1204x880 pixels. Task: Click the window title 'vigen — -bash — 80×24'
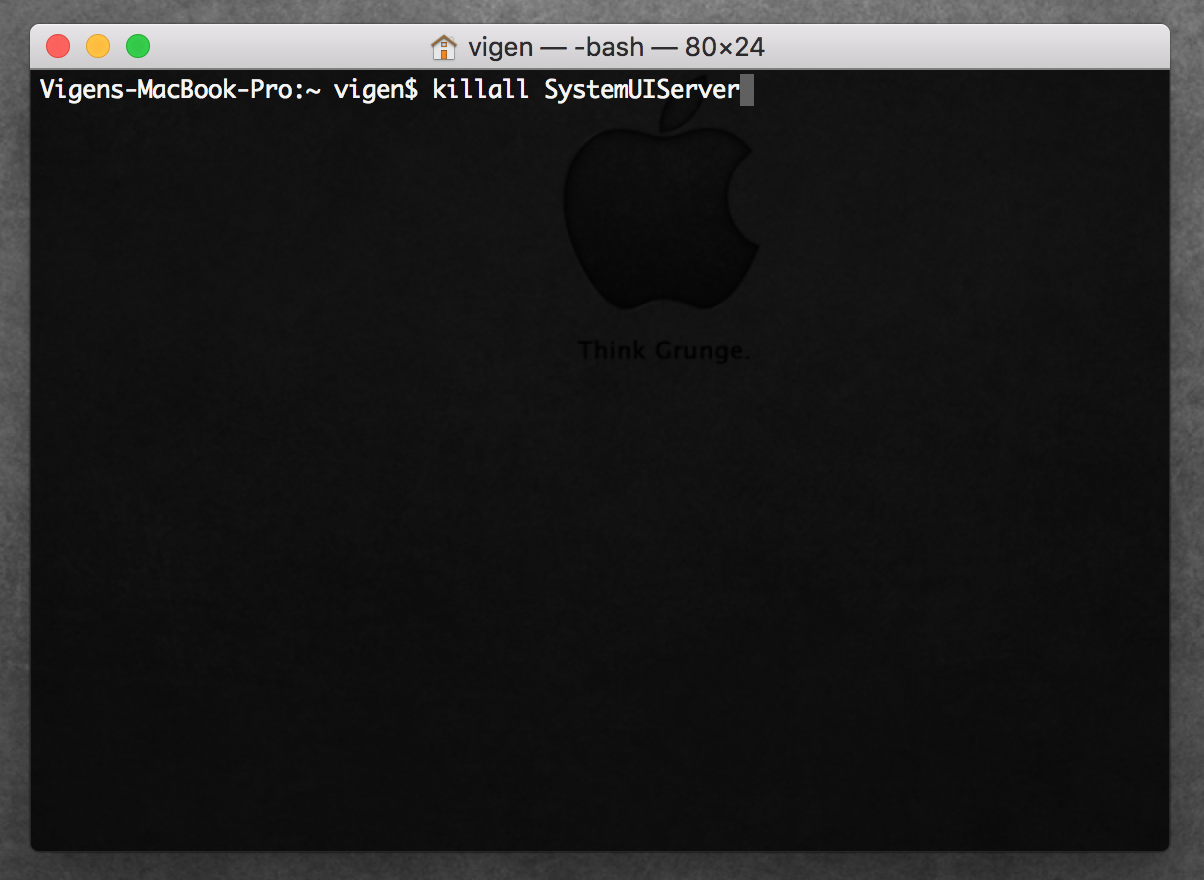click(616, 47)
